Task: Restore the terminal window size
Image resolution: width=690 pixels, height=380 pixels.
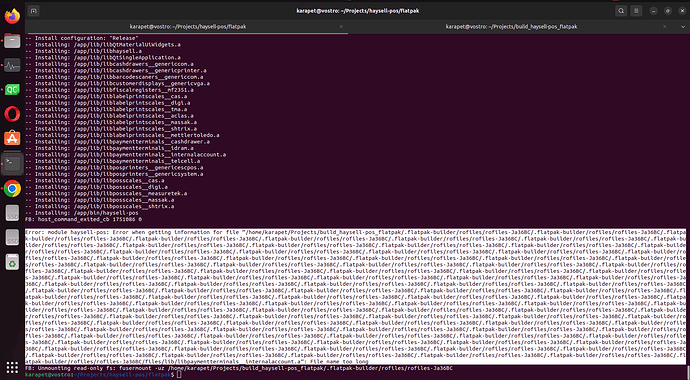Action: tap(668, 11)
